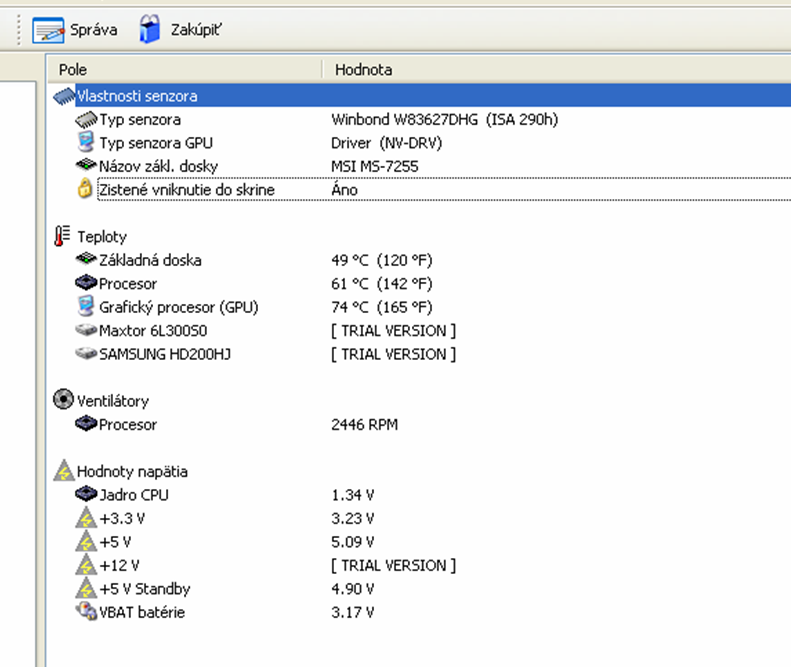Click the 2446 RPM fan value
Screen dimensions: 791x667
[x=365, y=425]
